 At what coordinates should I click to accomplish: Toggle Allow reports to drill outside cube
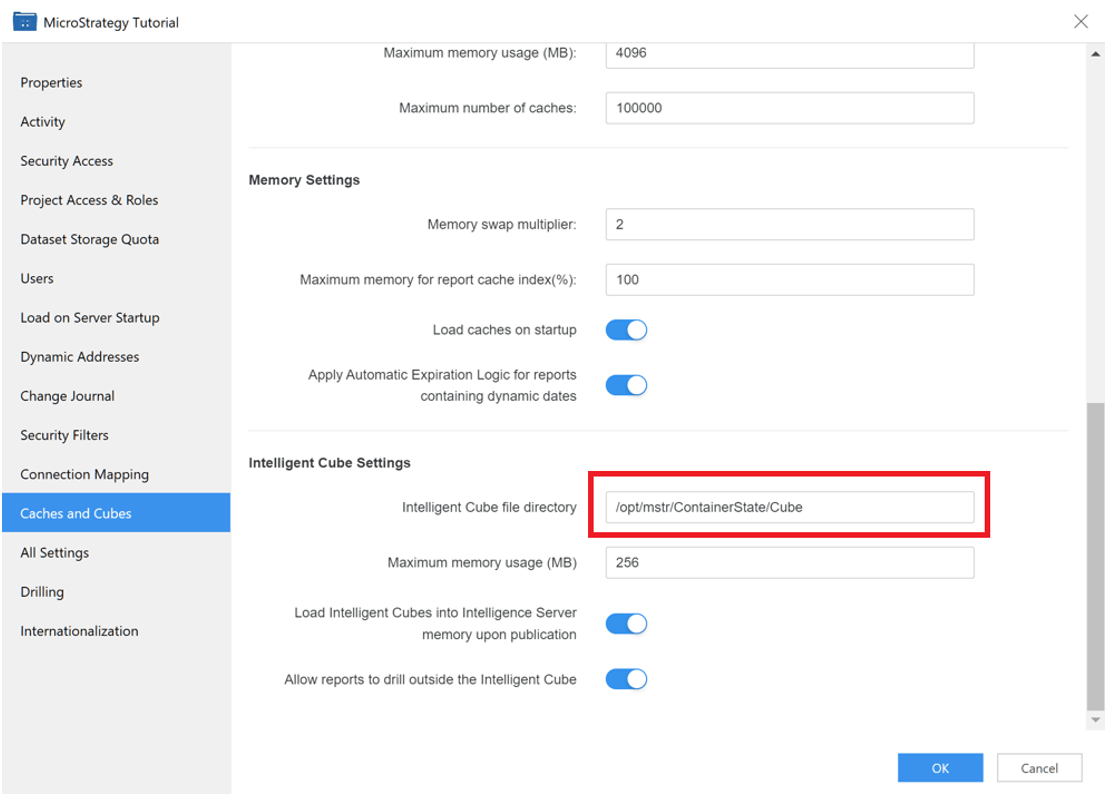tap(626, 679)
